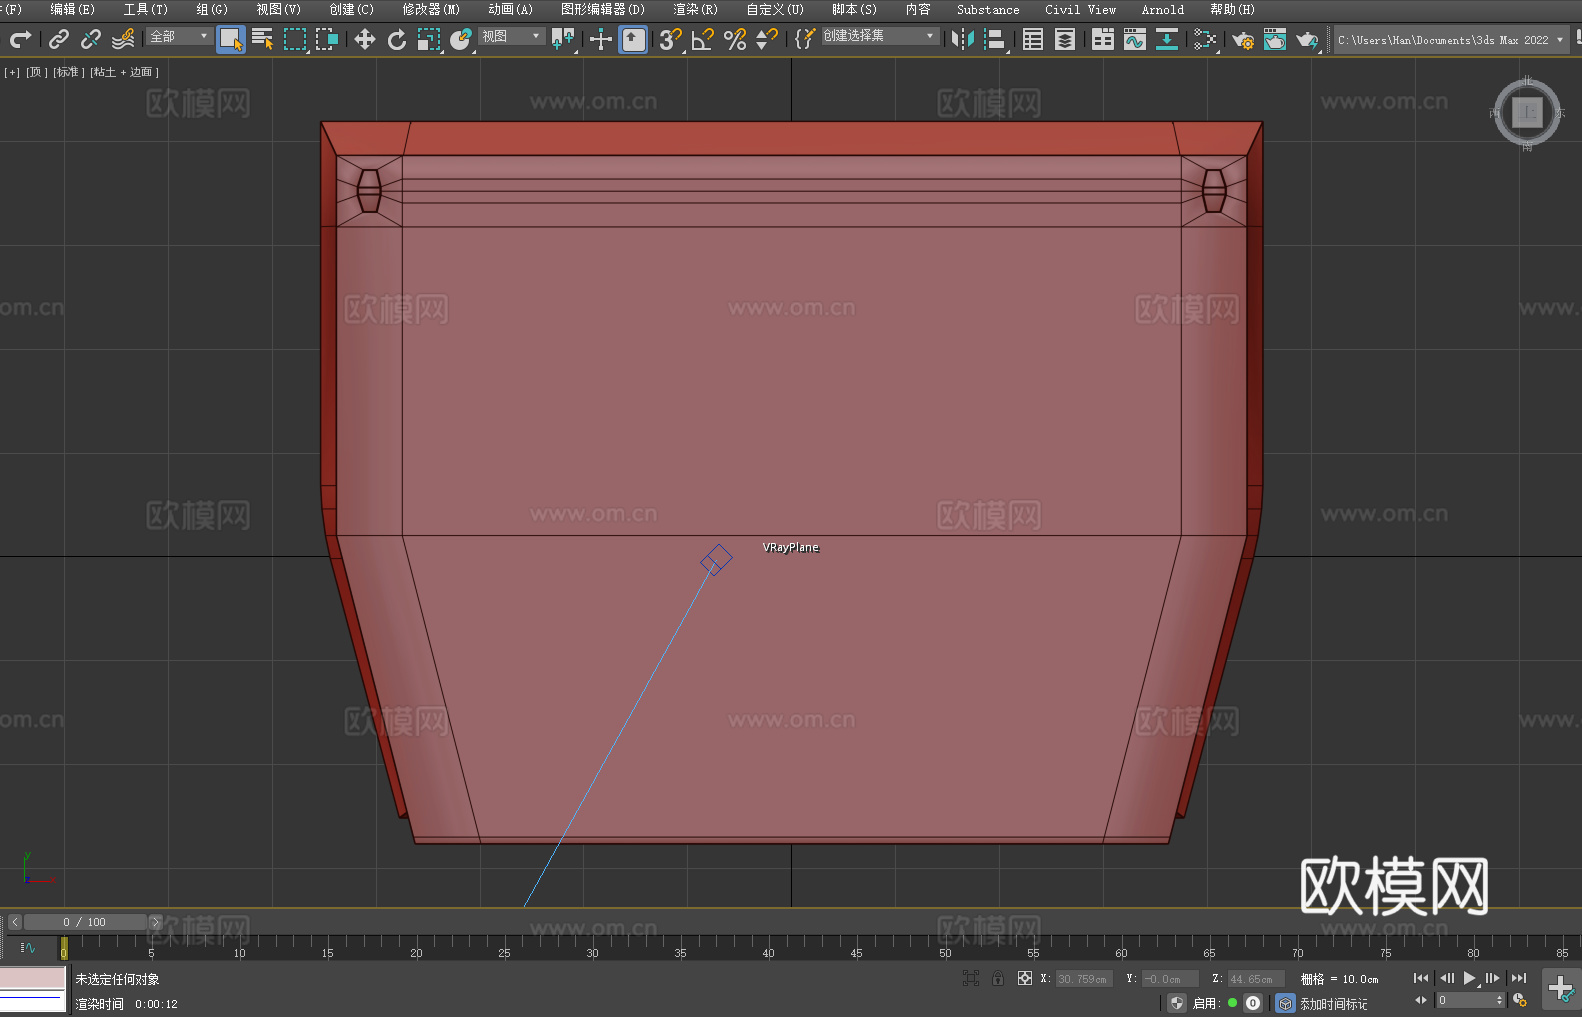Image resolution: width=1582 pixels, height=1017 pixels.
Task: Click the Mirror tool icon
Action: pos(963,39)
